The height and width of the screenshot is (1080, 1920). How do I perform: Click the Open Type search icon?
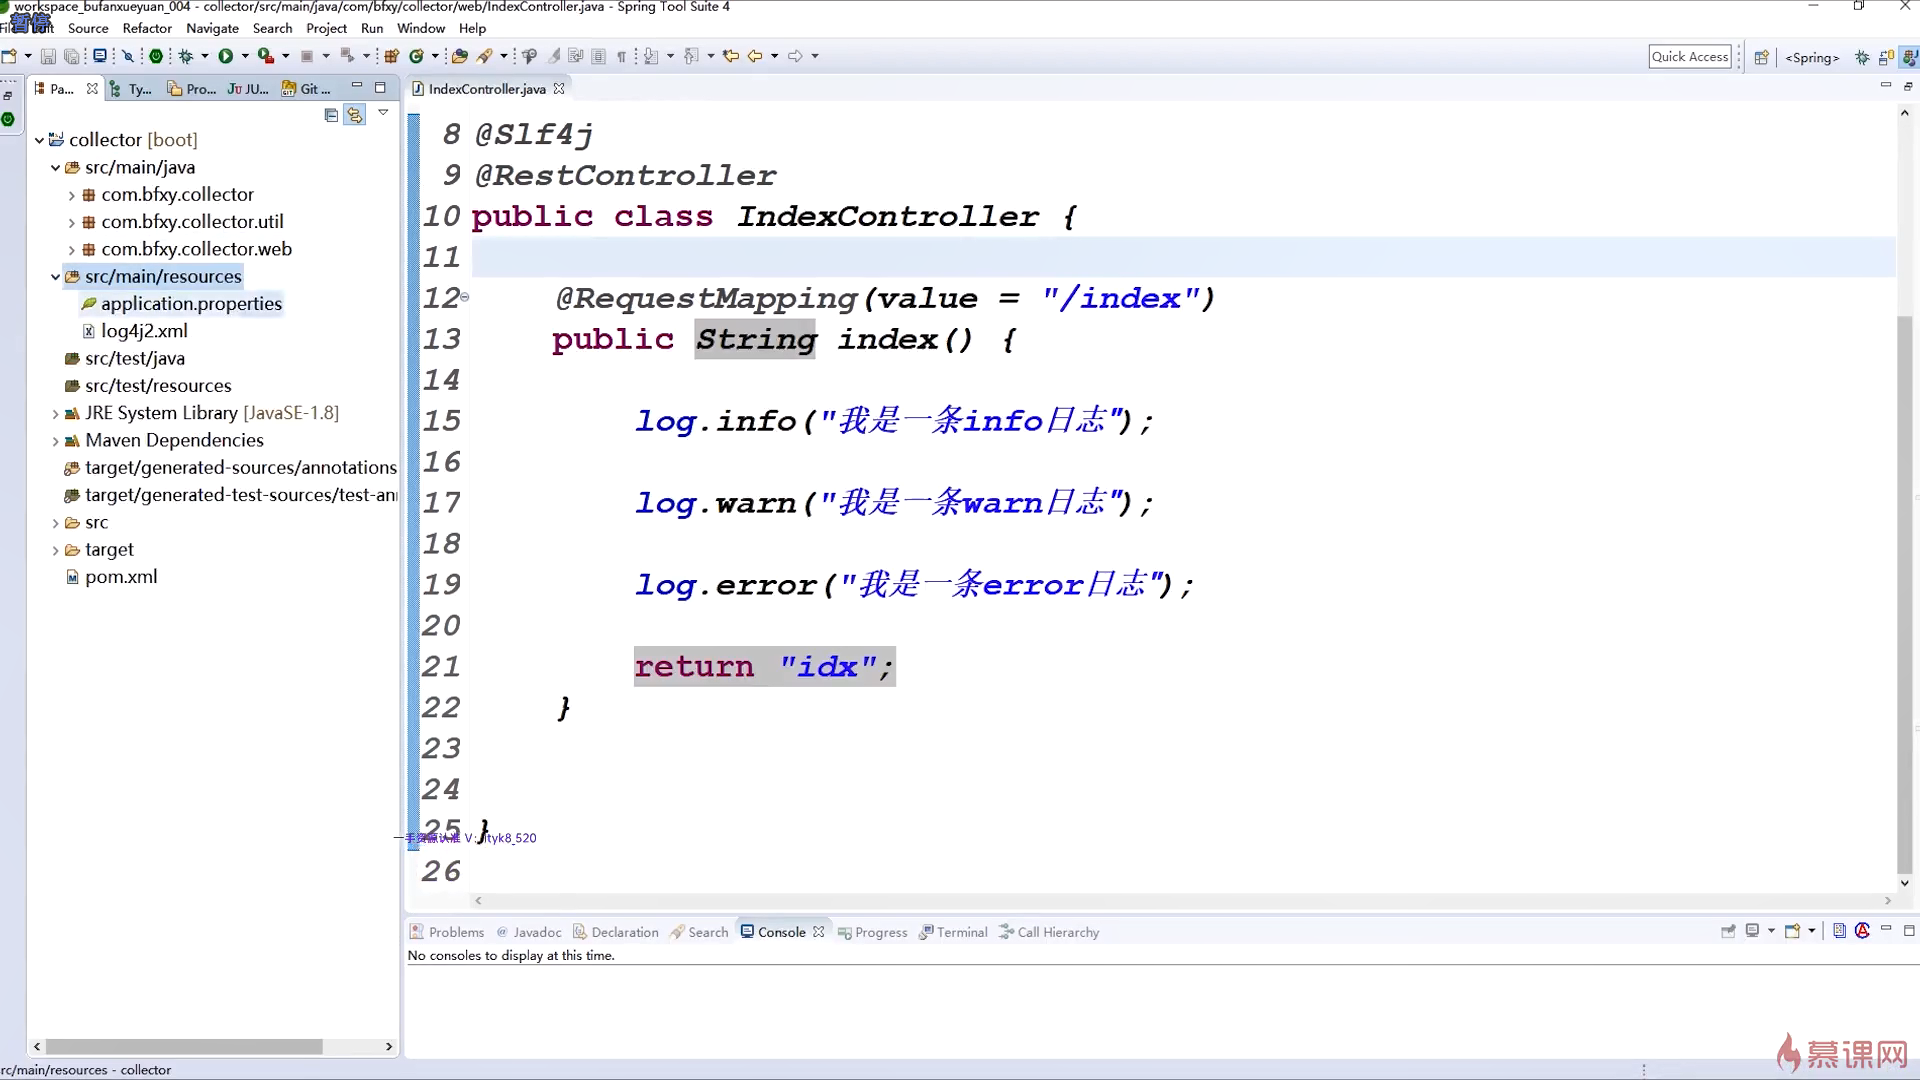pos(459,56)
